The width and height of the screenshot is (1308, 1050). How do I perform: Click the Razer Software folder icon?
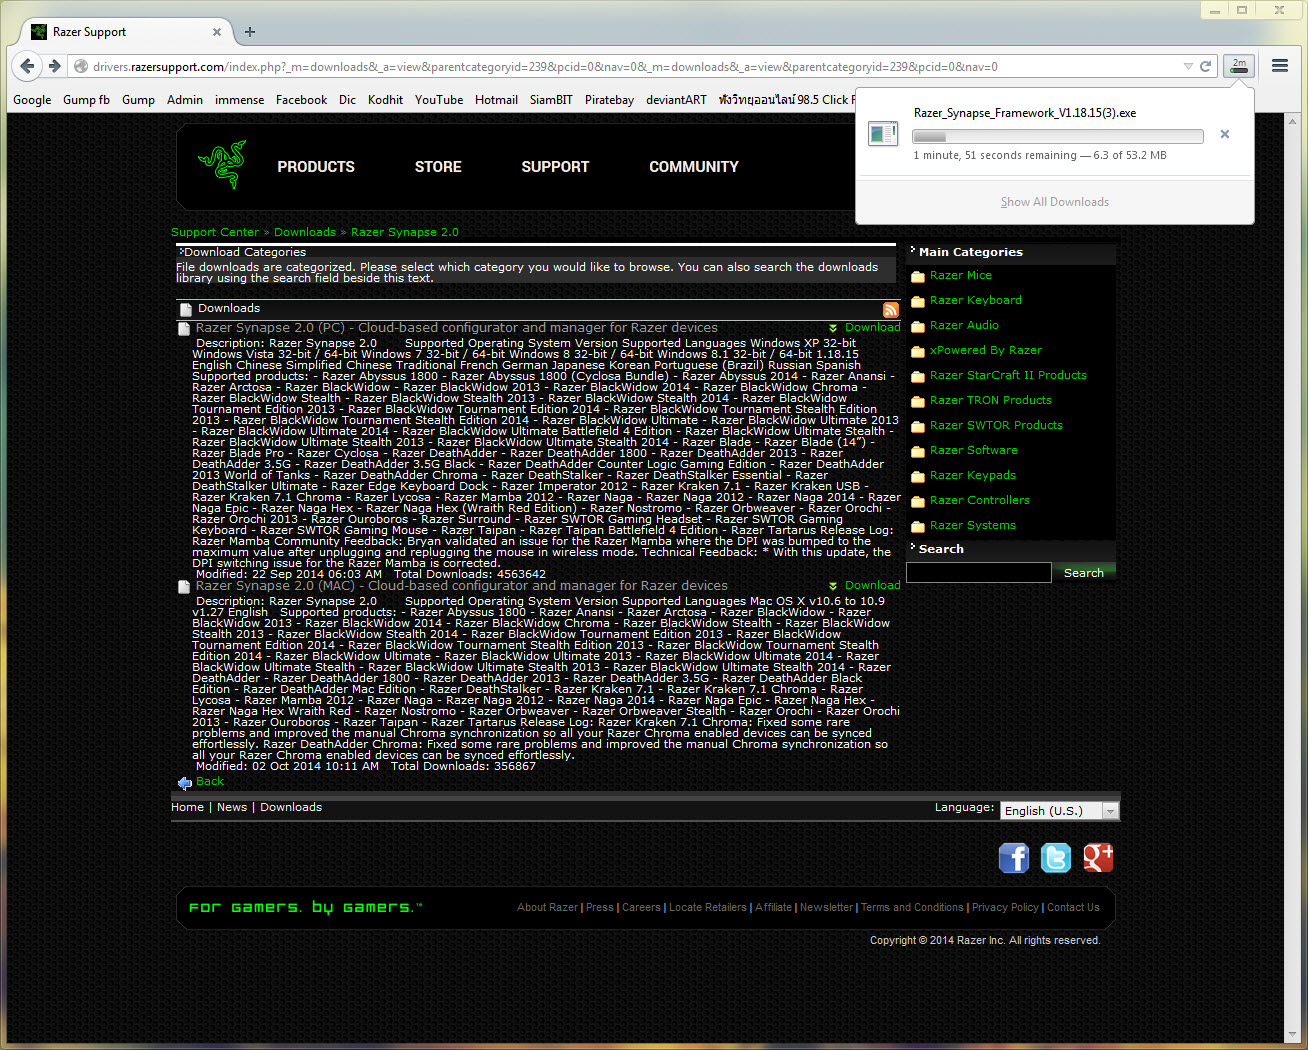tap(918, 451)
